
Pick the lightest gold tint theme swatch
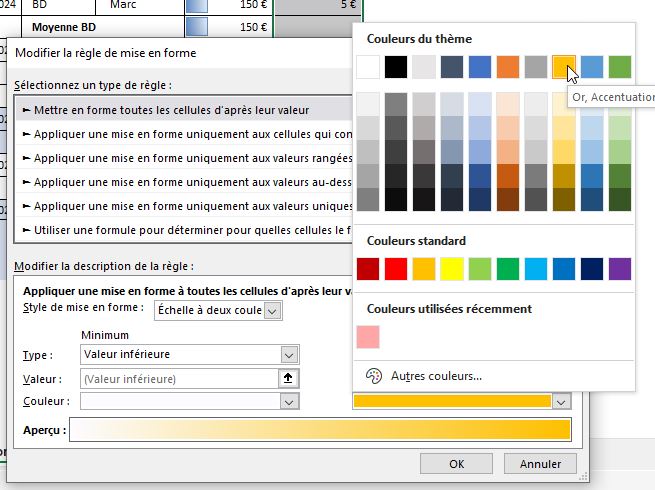564,104
